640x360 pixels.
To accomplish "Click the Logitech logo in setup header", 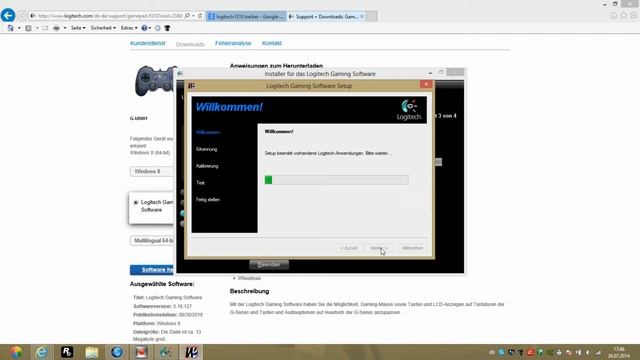I will [x=409, y=110].
